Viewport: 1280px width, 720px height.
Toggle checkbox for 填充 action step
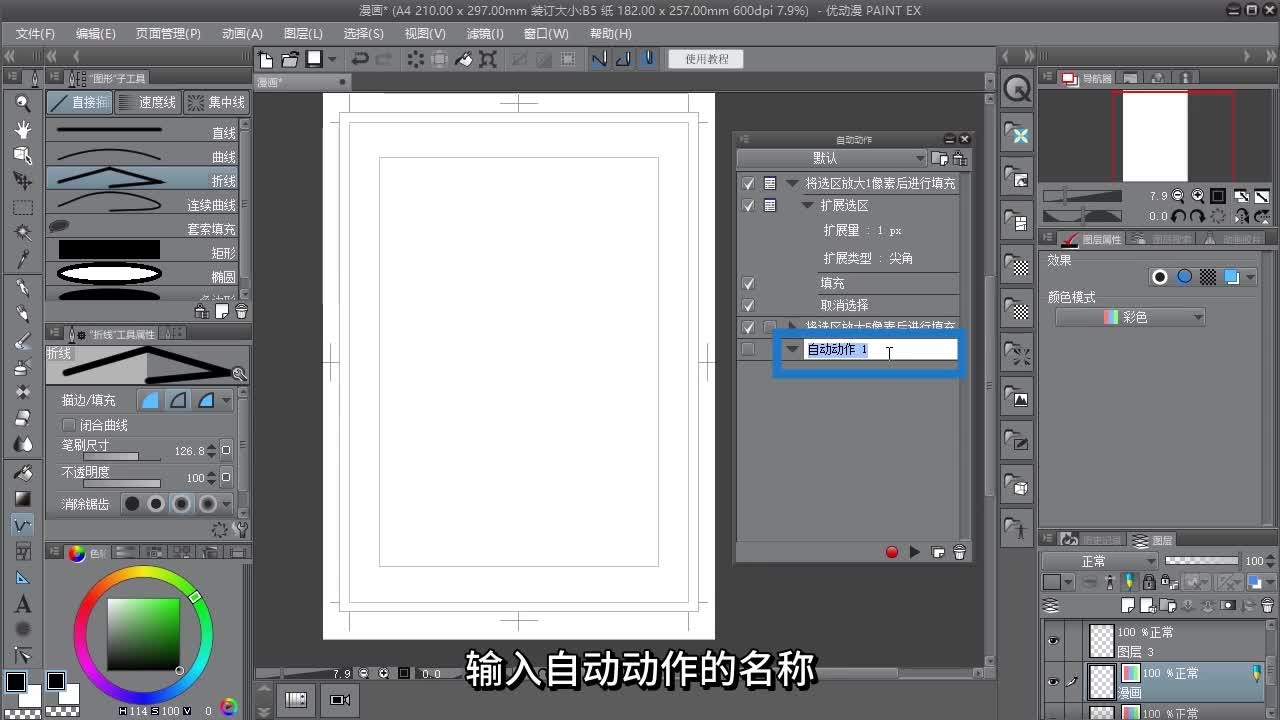pyautogui.click(x=748, y=283)
